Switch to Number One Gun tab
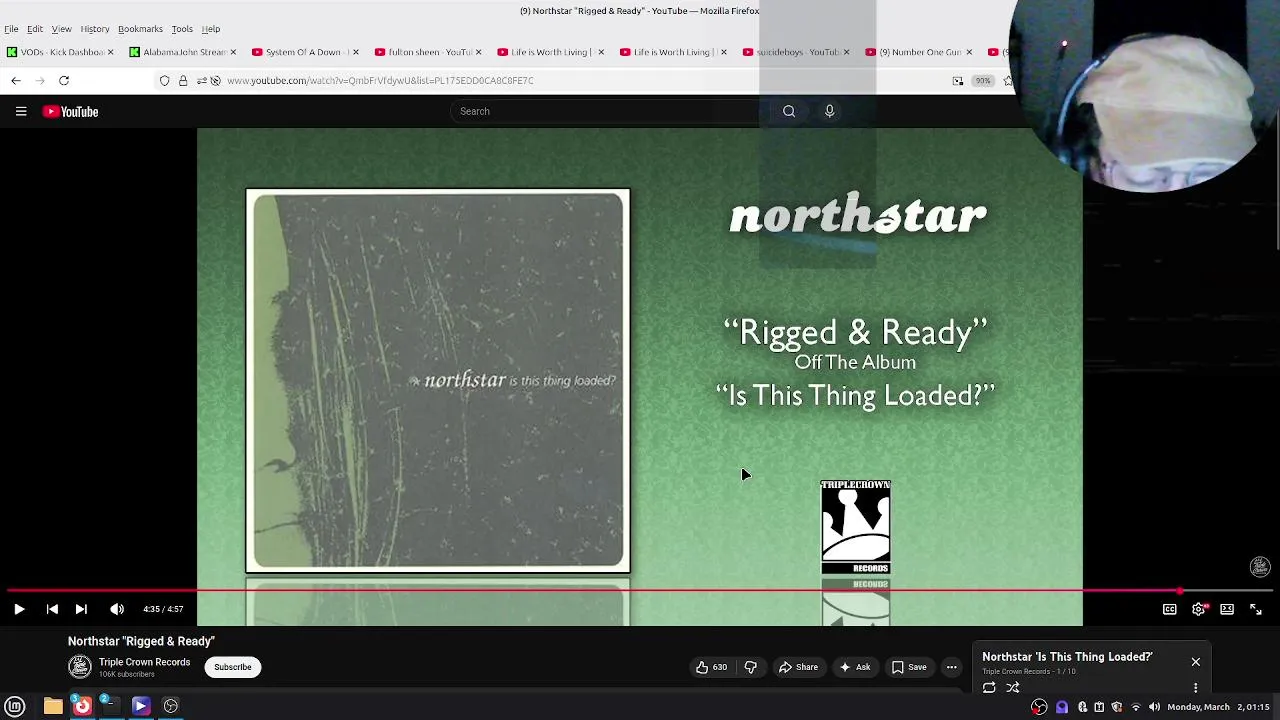This screenshot has height=720, width=1280. [x=918, y=52]
